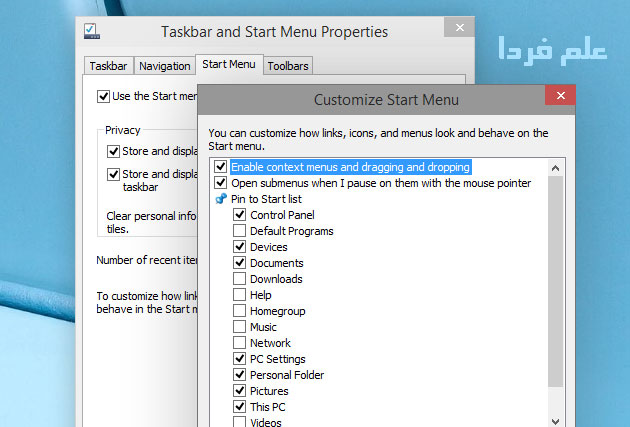The height and width of the screenshot is (427, 630).
Task: Enable the Homegroup checkbox
Action: [x=240, y=311]
